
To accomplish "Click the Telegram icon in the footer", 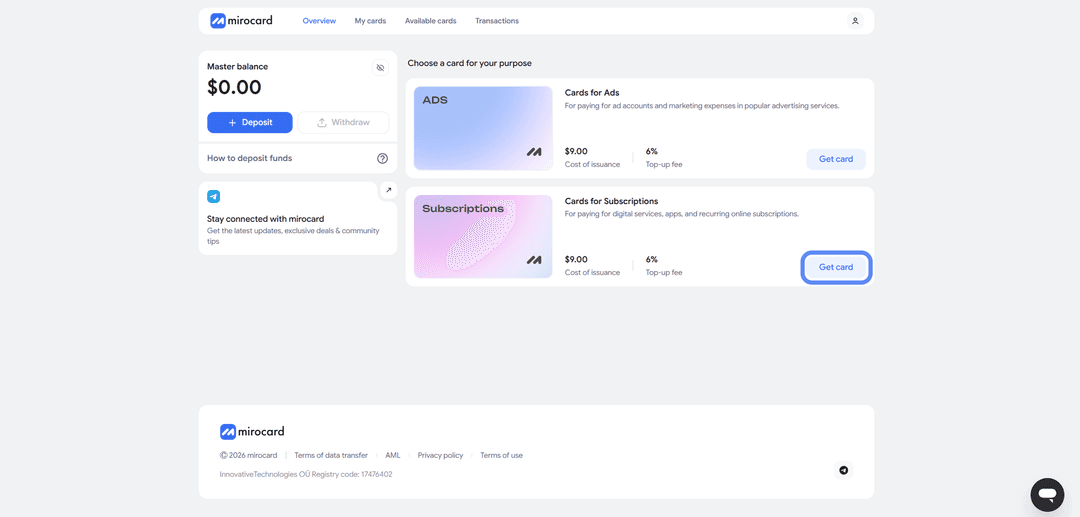I will [x=844, y=470].
